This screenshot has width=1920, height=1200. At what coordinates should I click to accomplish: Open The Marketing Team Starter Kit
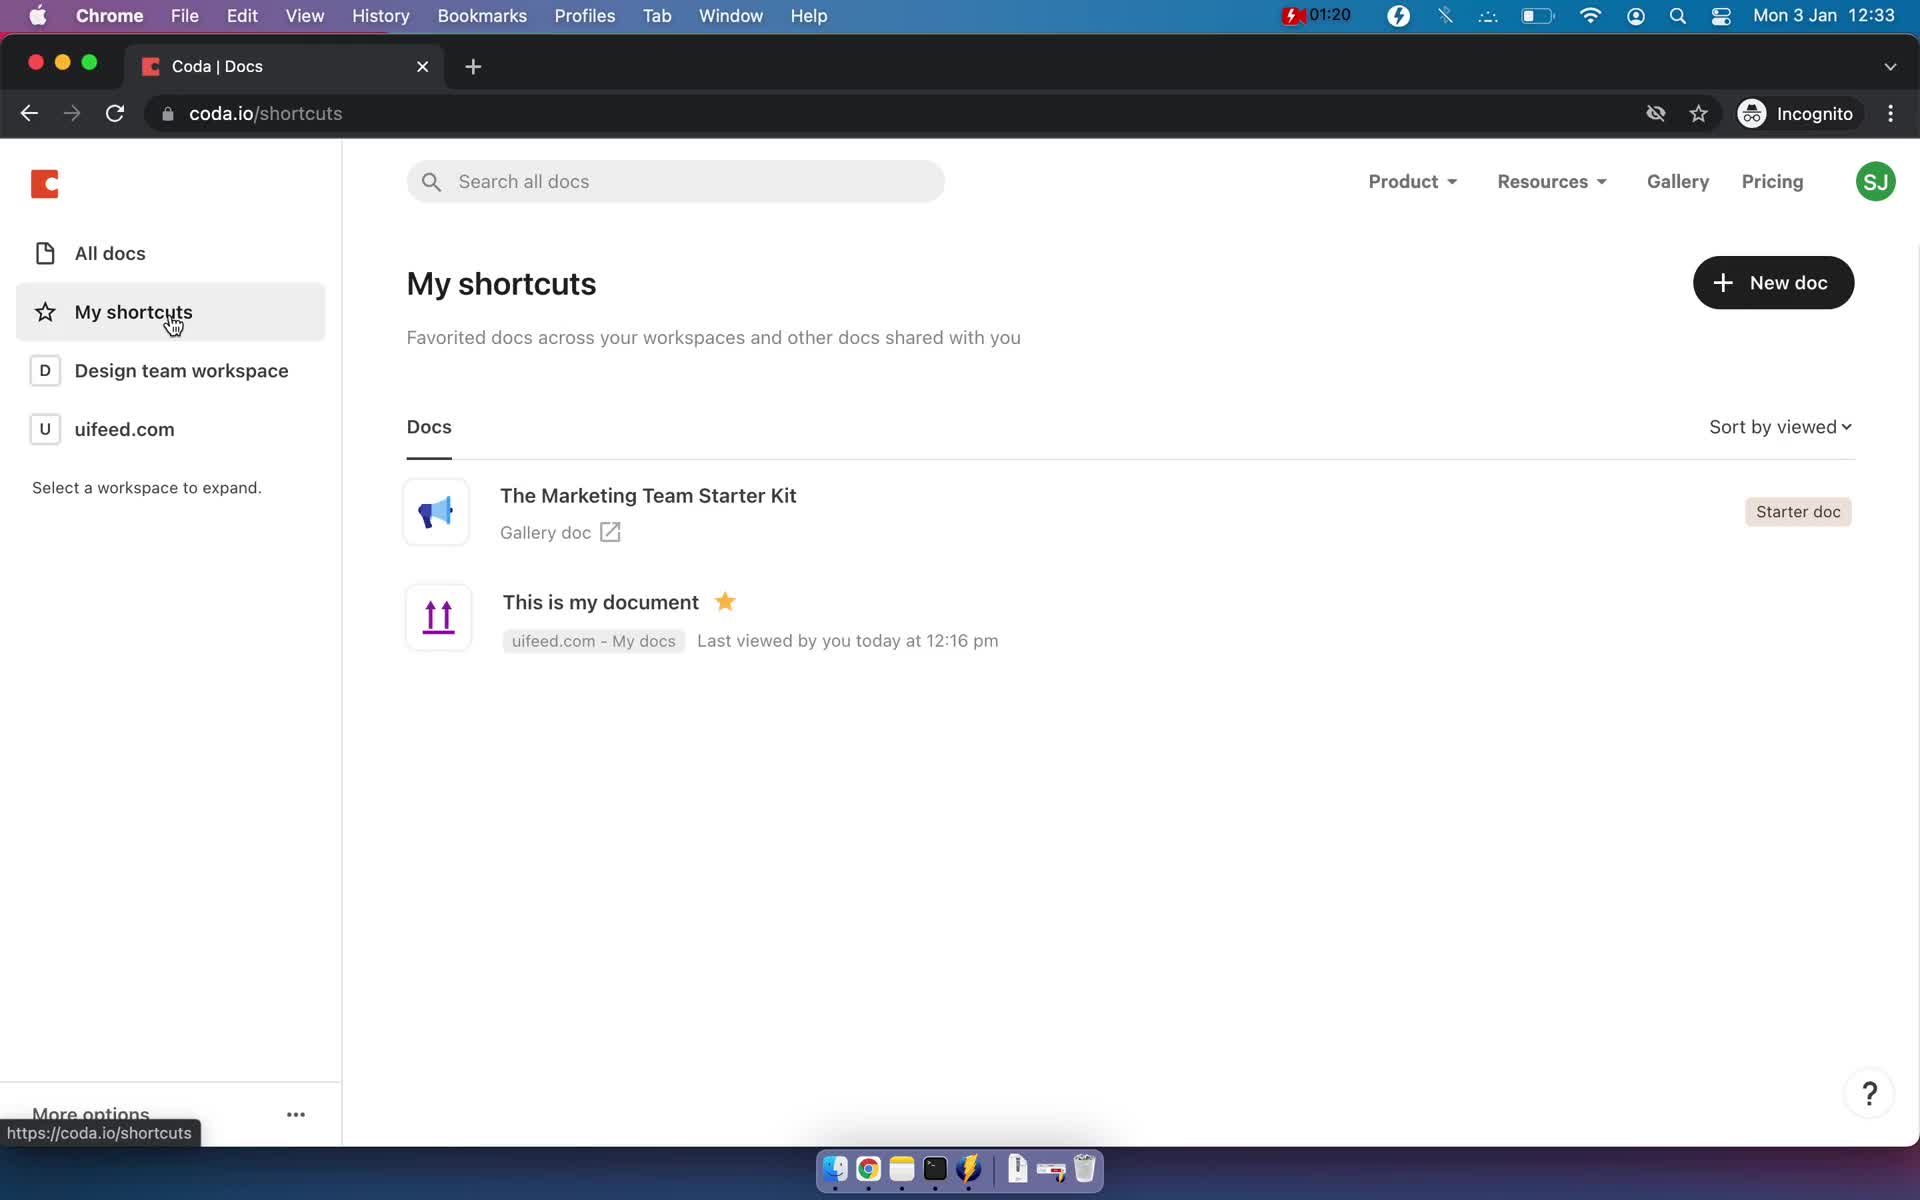tap(648, 496)
